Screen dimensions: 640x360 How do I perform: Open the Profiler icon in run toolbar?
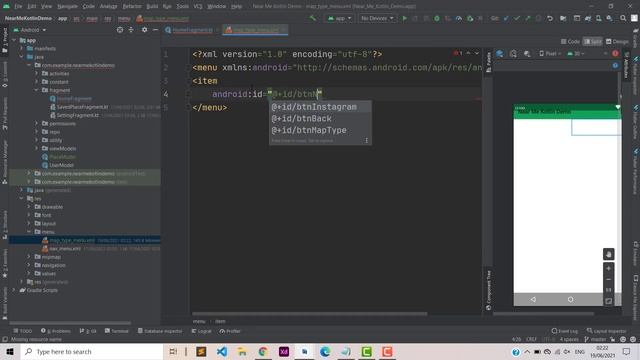point(459,18)
